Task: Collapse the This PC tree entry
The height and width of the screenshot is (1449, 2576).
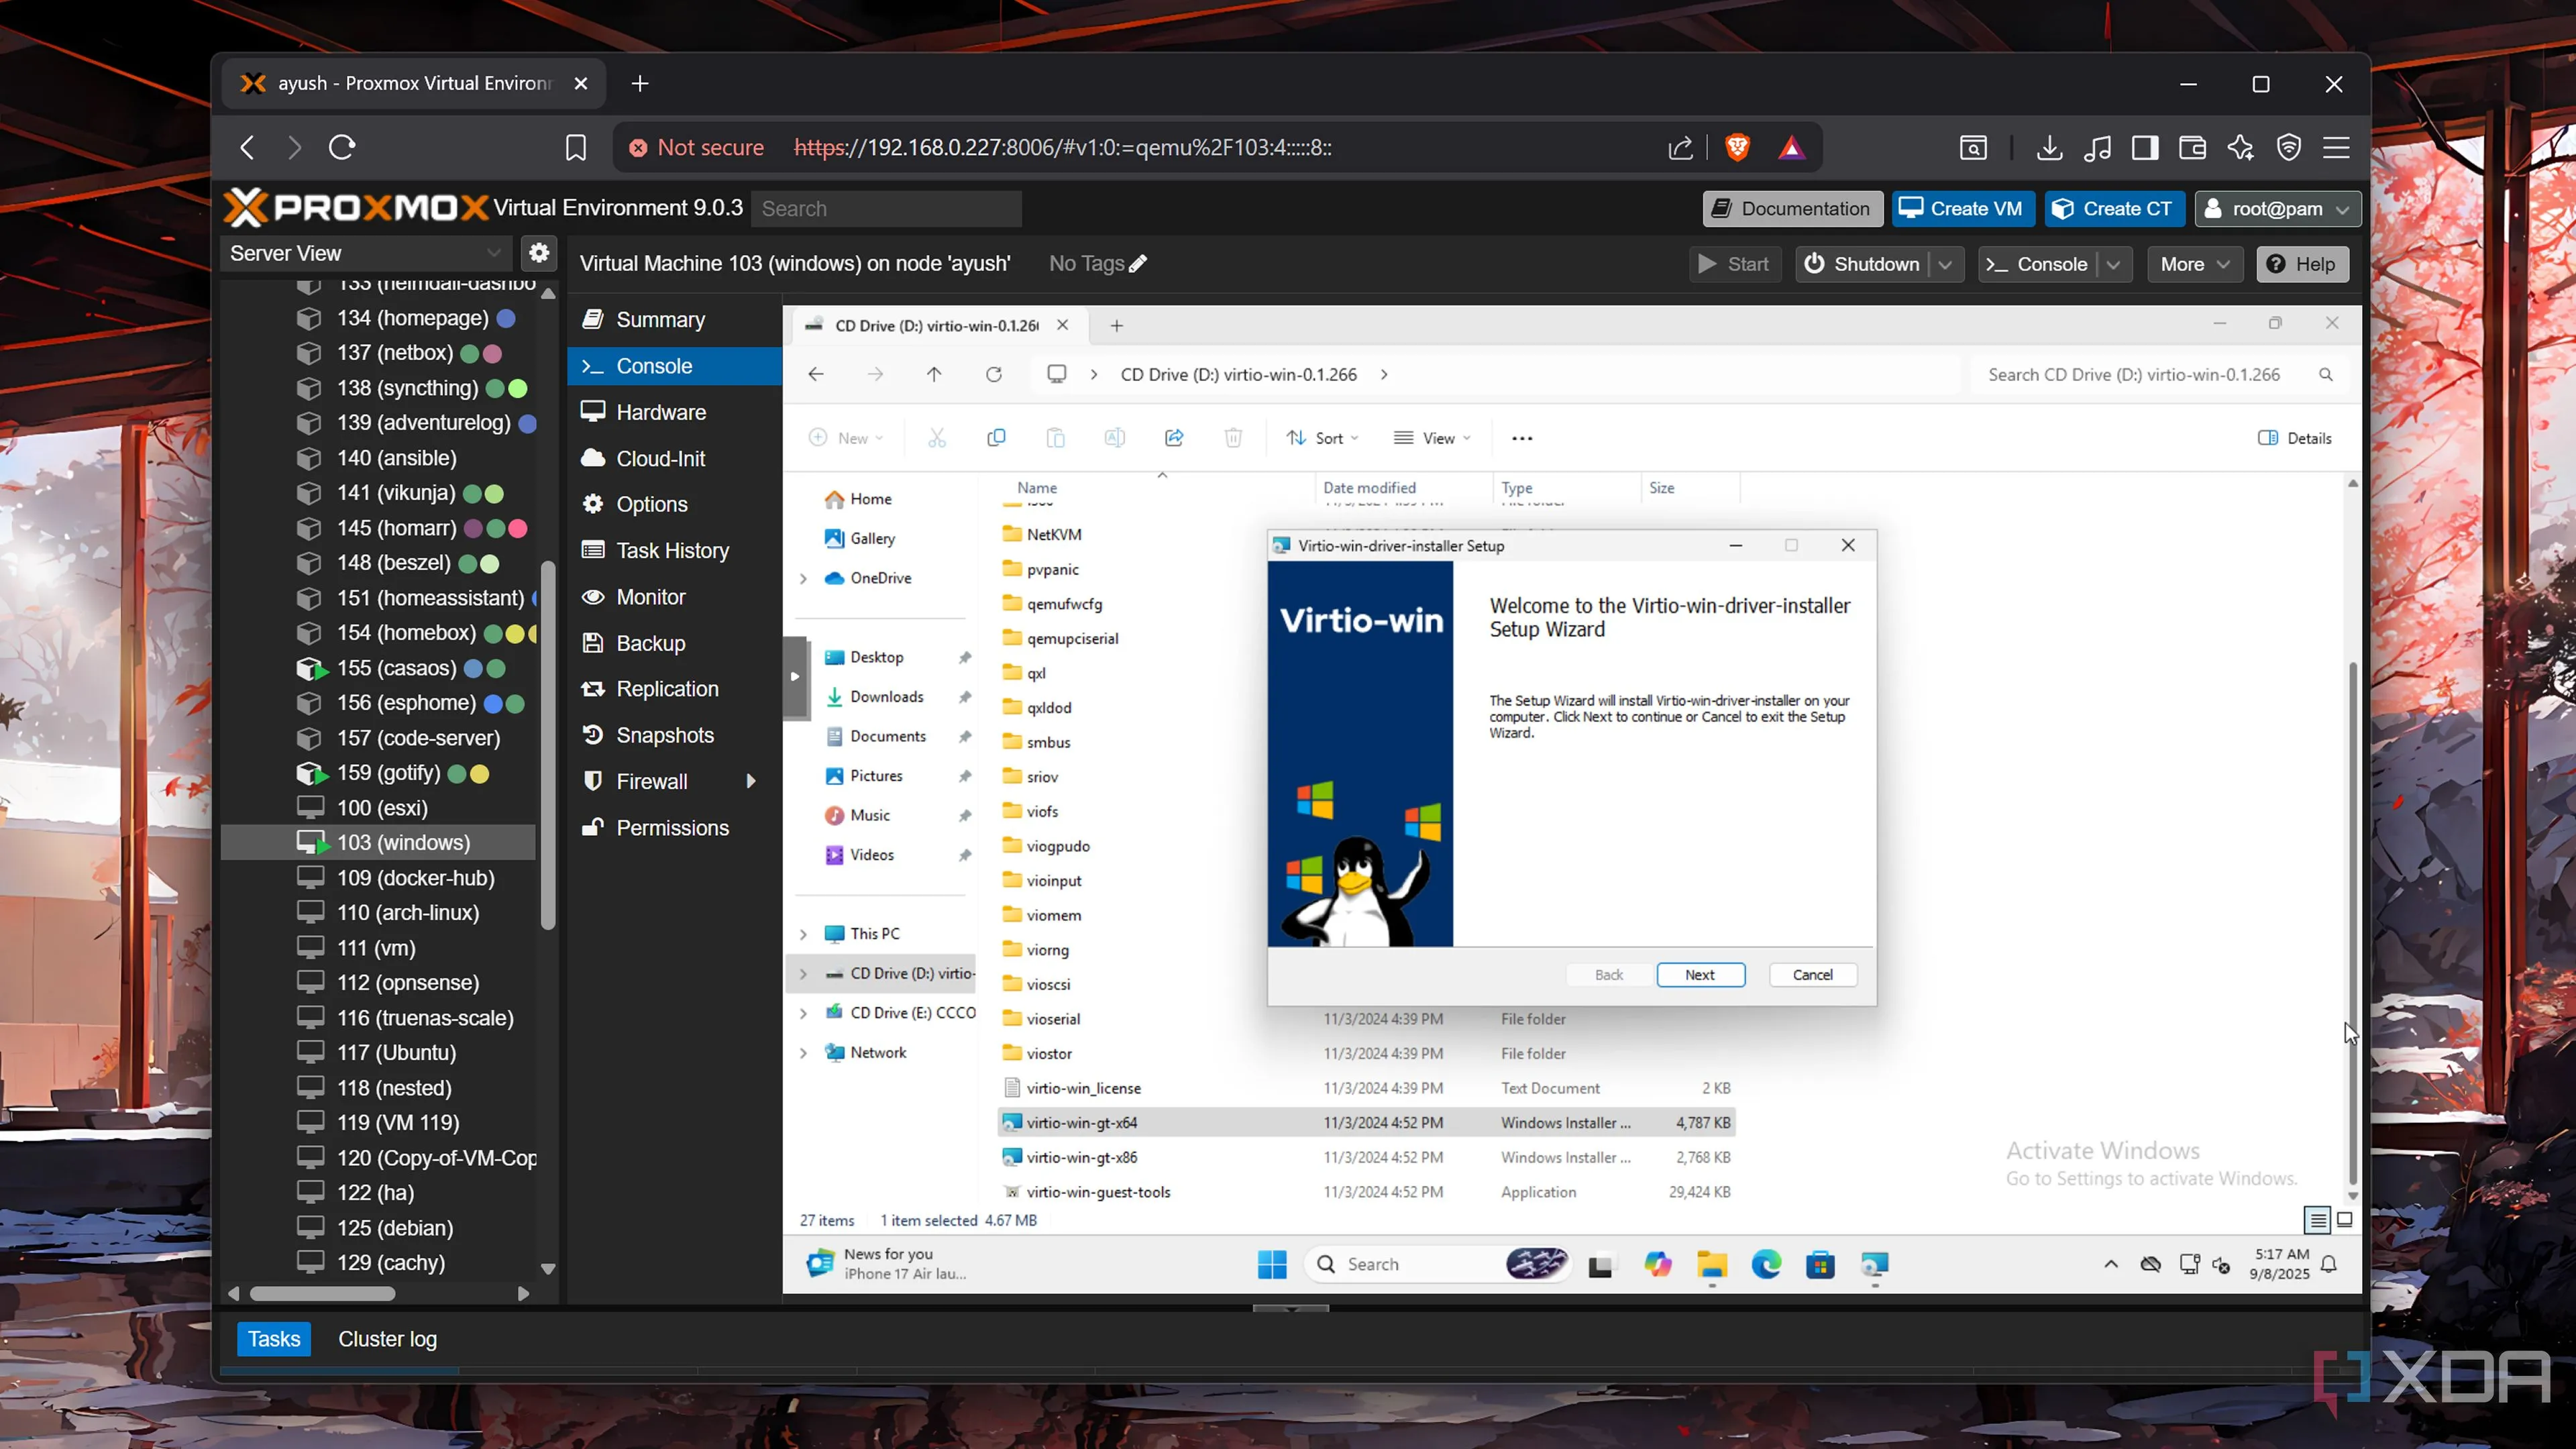Action: [805, 933]
